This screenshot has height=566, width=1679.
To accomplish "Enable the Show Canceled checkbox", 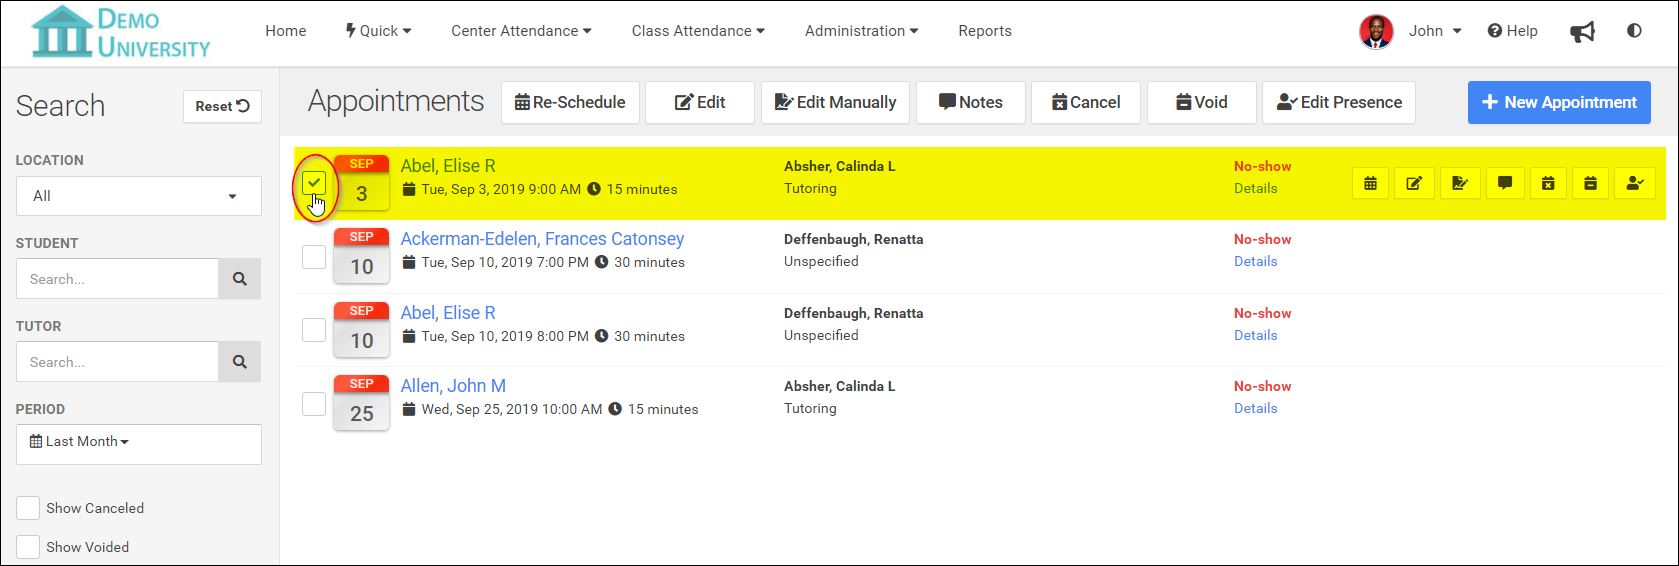I will [28, 508].
